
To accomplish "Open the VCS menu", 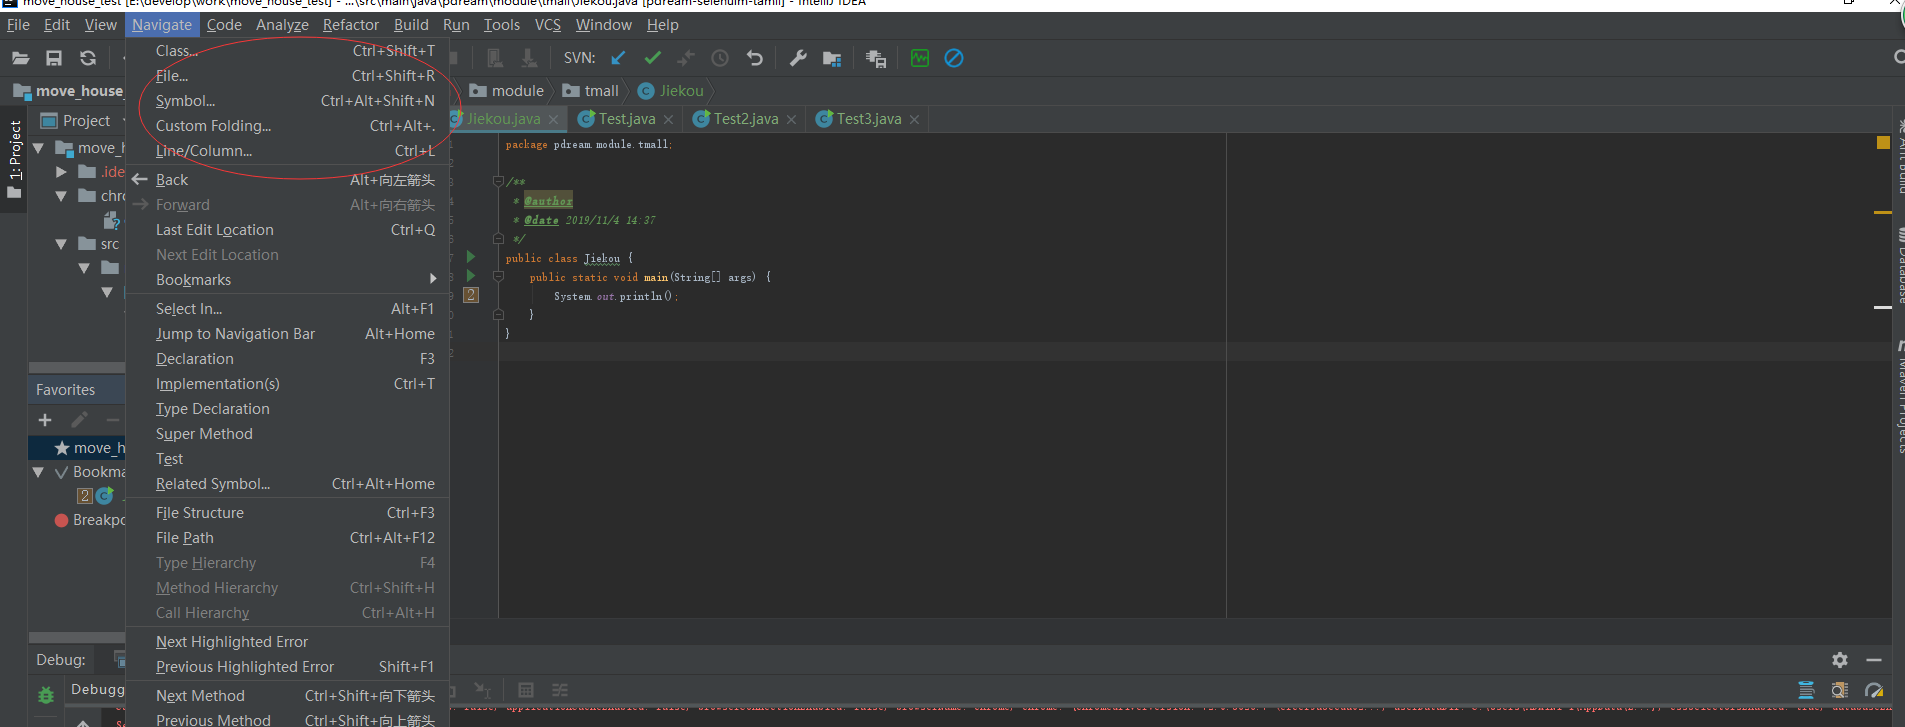I will [548, 25].
